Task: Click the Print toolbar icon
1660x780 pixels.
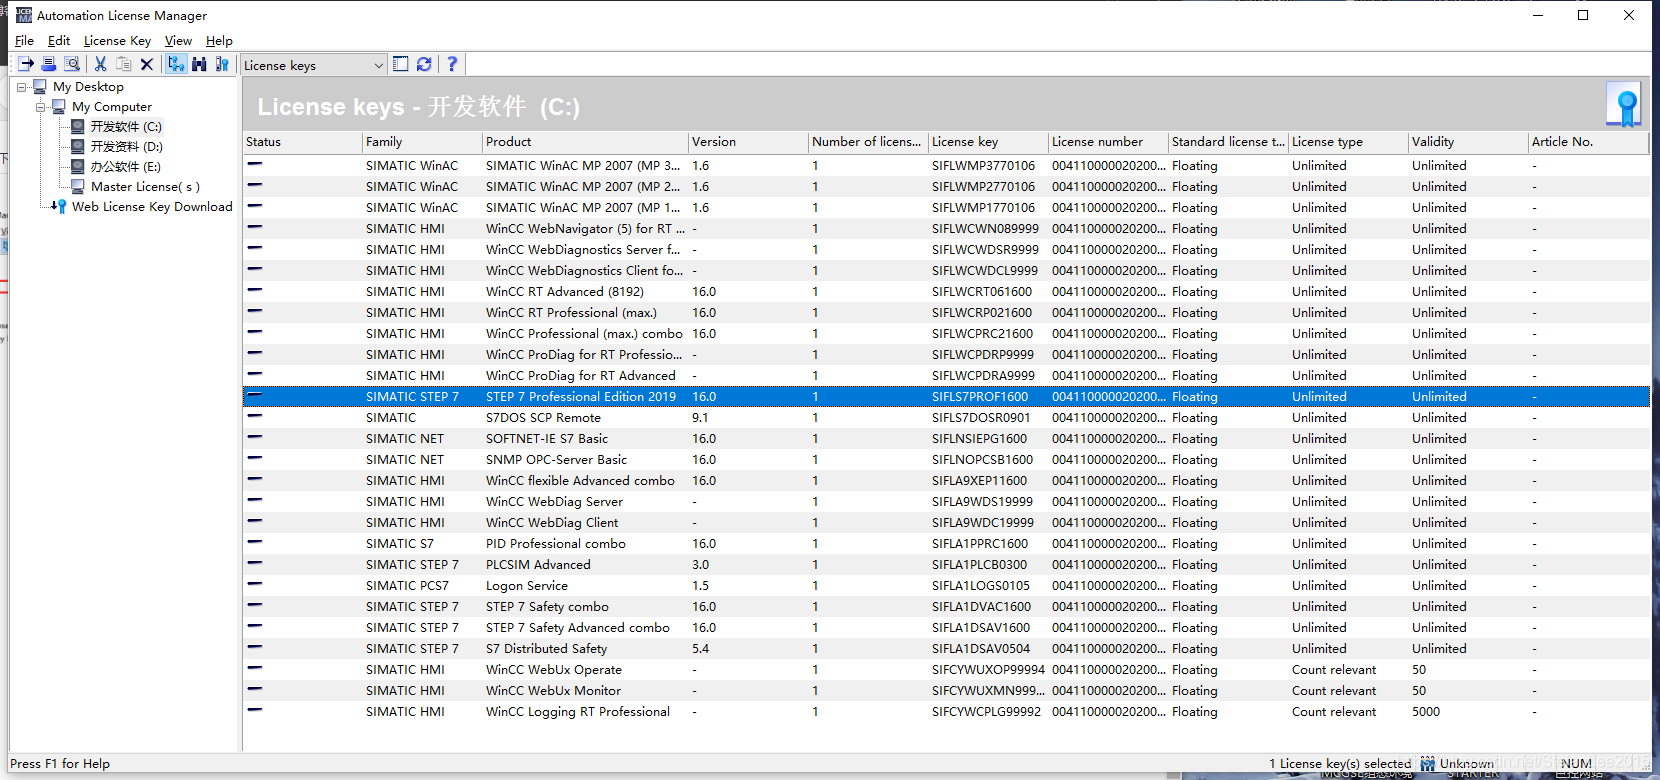Action: [48, 64]
